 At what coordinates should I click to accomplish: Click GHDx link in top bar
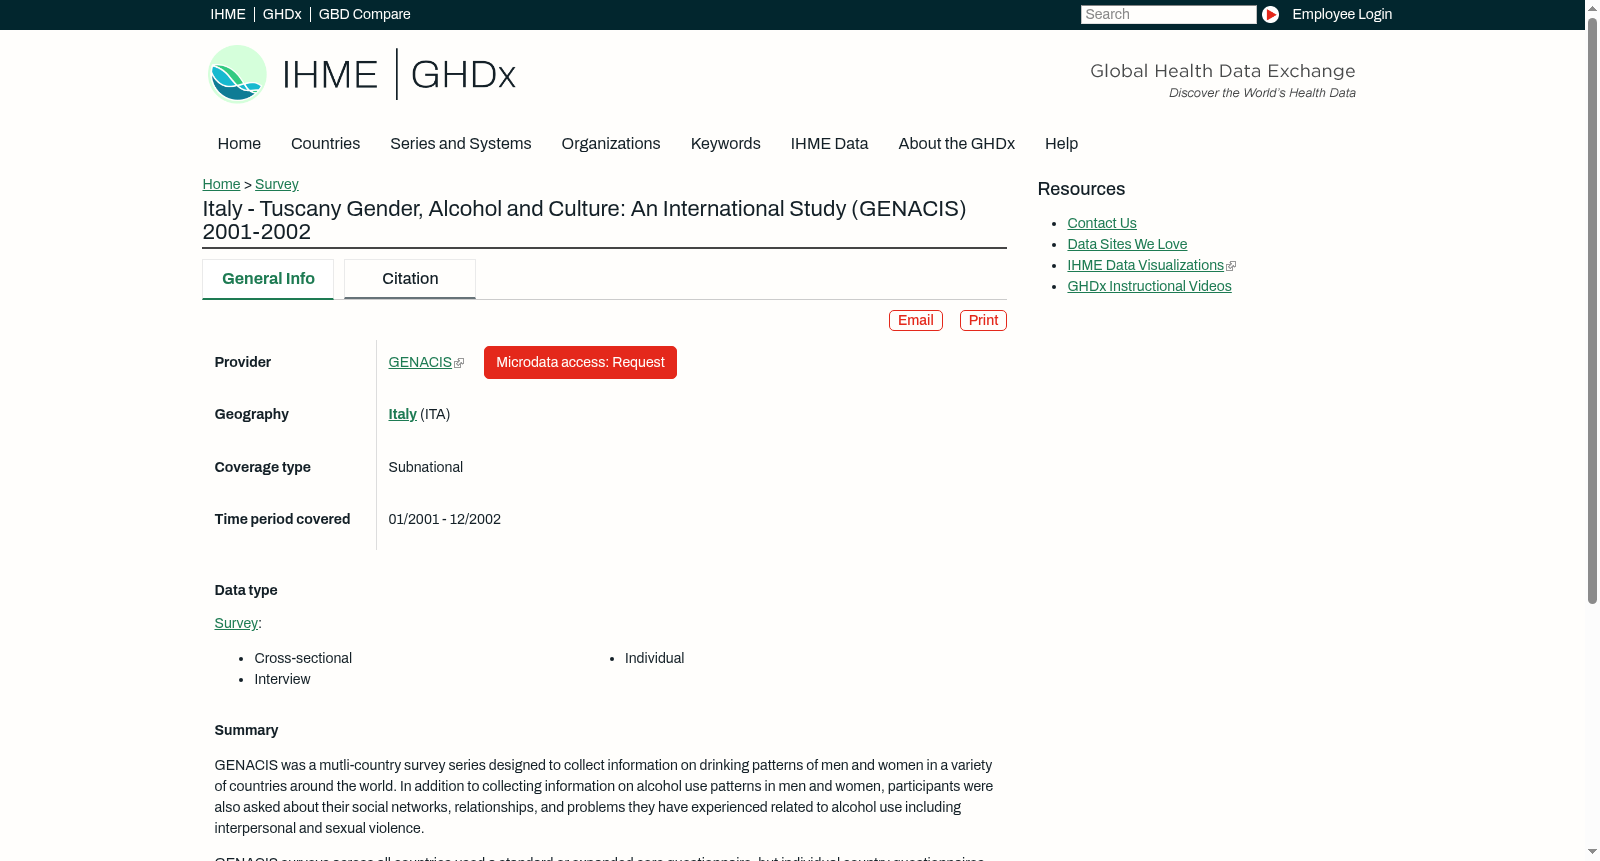pyautogui.click(x=282, y=14)
